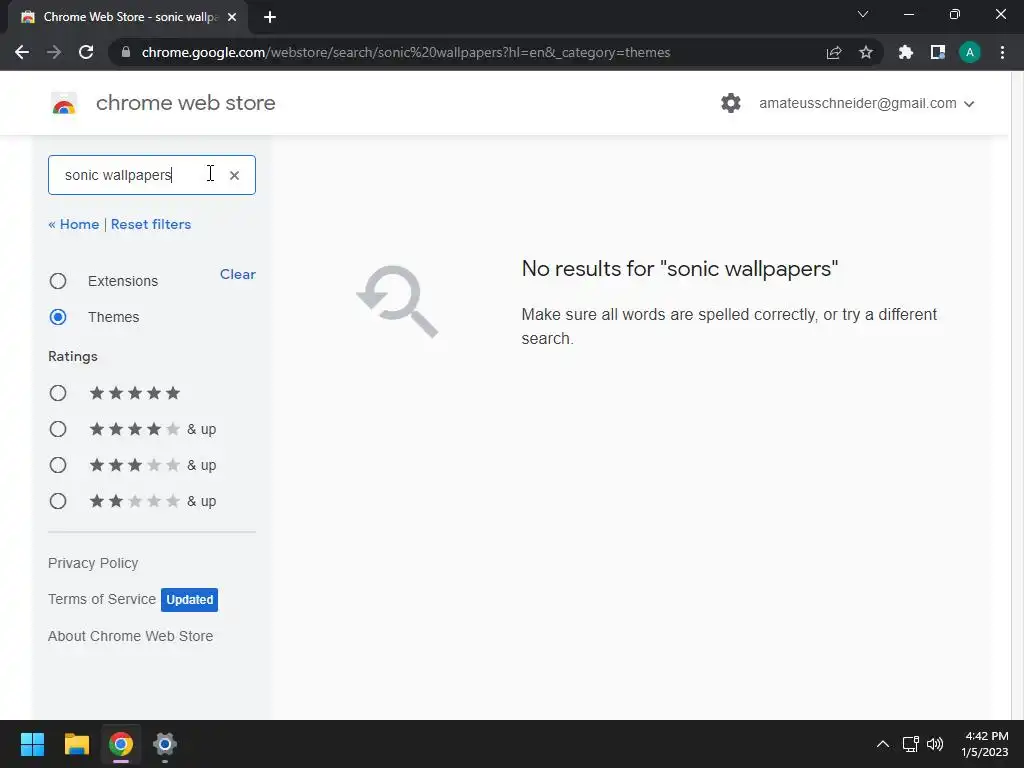The image size is (1024, 768).
Task: Click the URL address bar
Action: coord(406,52)
